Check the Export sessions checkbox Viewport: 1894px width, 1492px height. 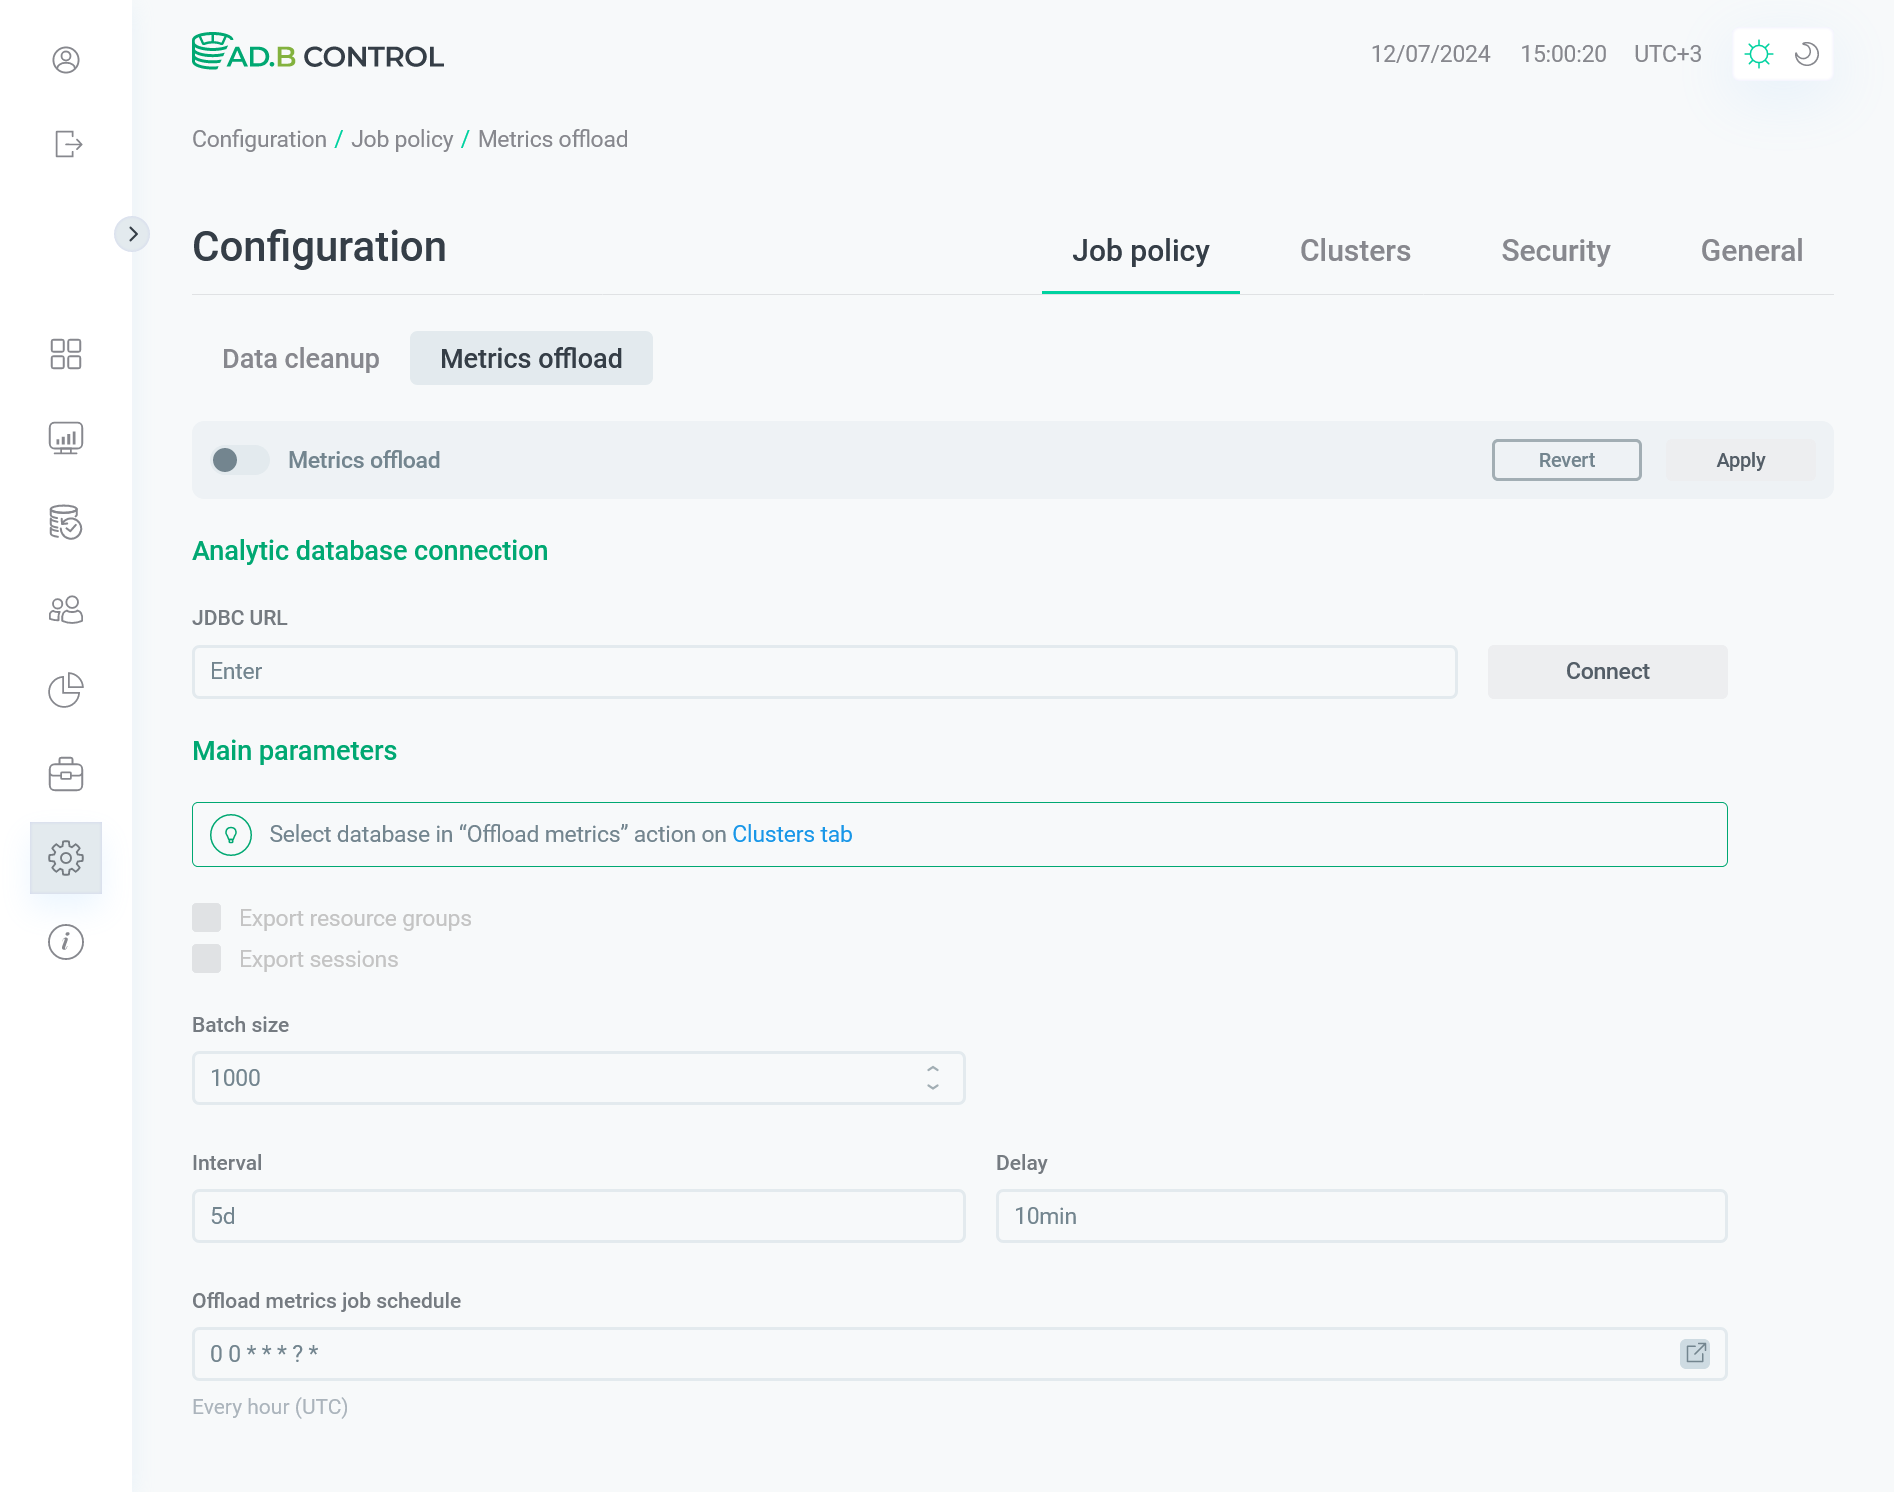click(207, 958)
